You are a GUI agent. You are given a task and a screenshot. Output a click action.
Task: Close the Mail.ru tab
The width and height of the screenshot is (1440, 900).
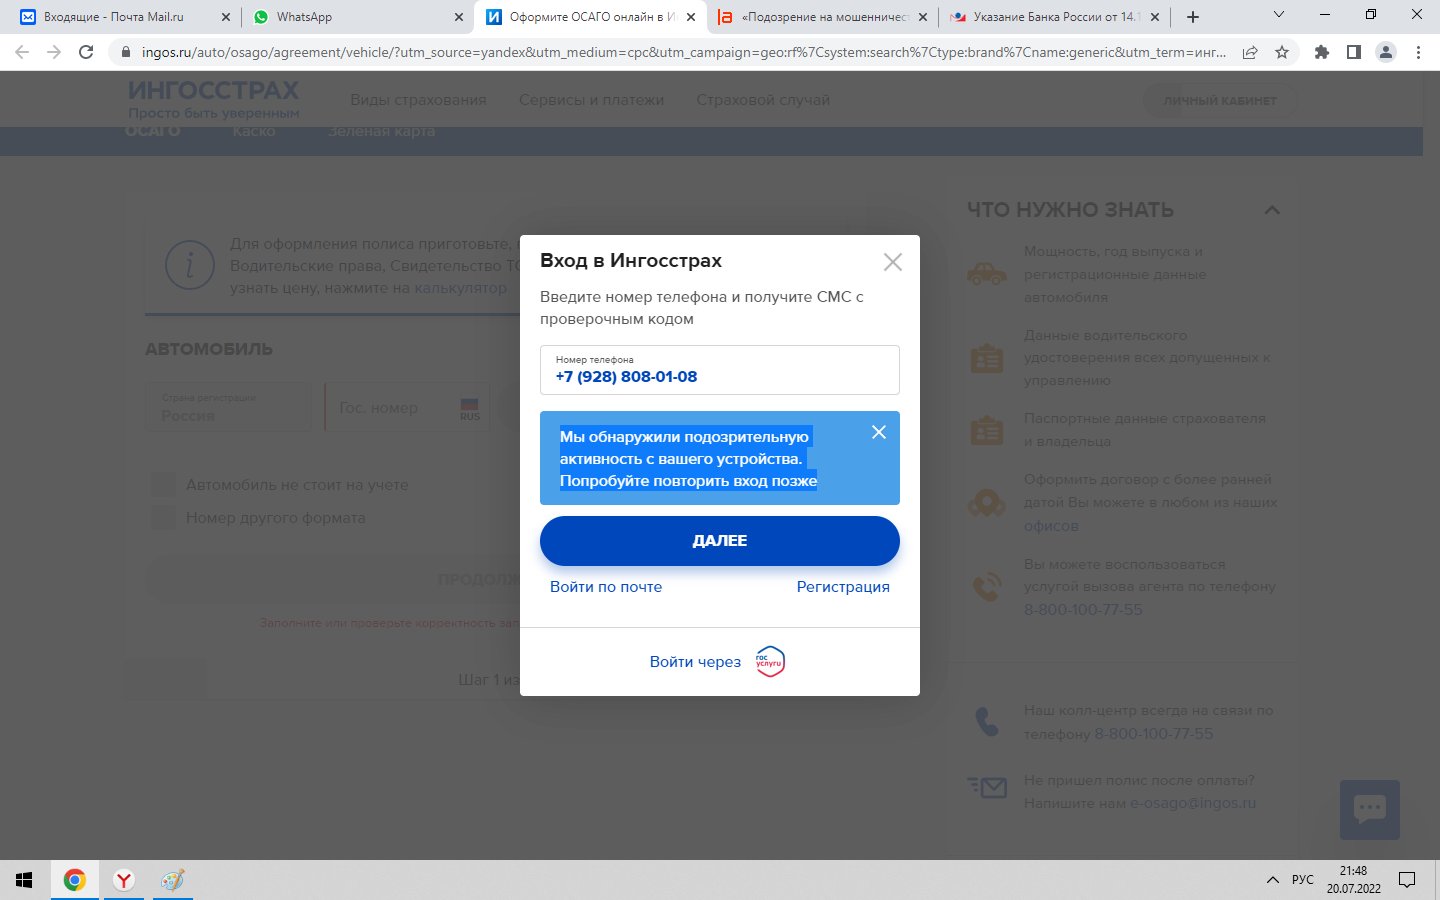click(x=225, y=17)
